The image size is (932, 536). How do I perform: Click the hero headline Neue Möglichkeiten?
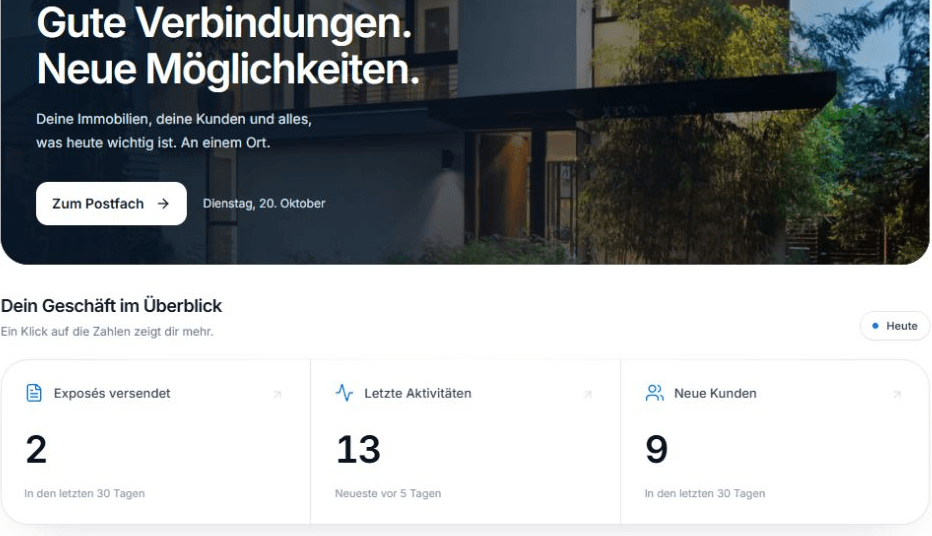228,70
